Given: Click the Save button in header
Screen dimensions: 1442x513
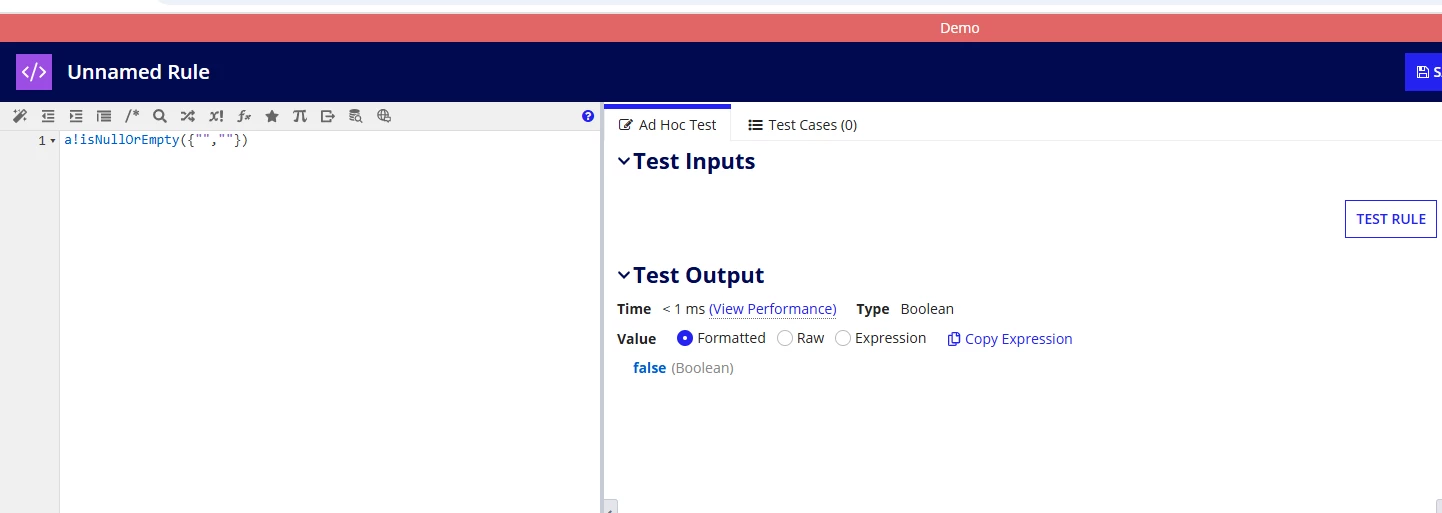Looking at the screenshot, I should pyautogui.click(x=1424, y=72).
